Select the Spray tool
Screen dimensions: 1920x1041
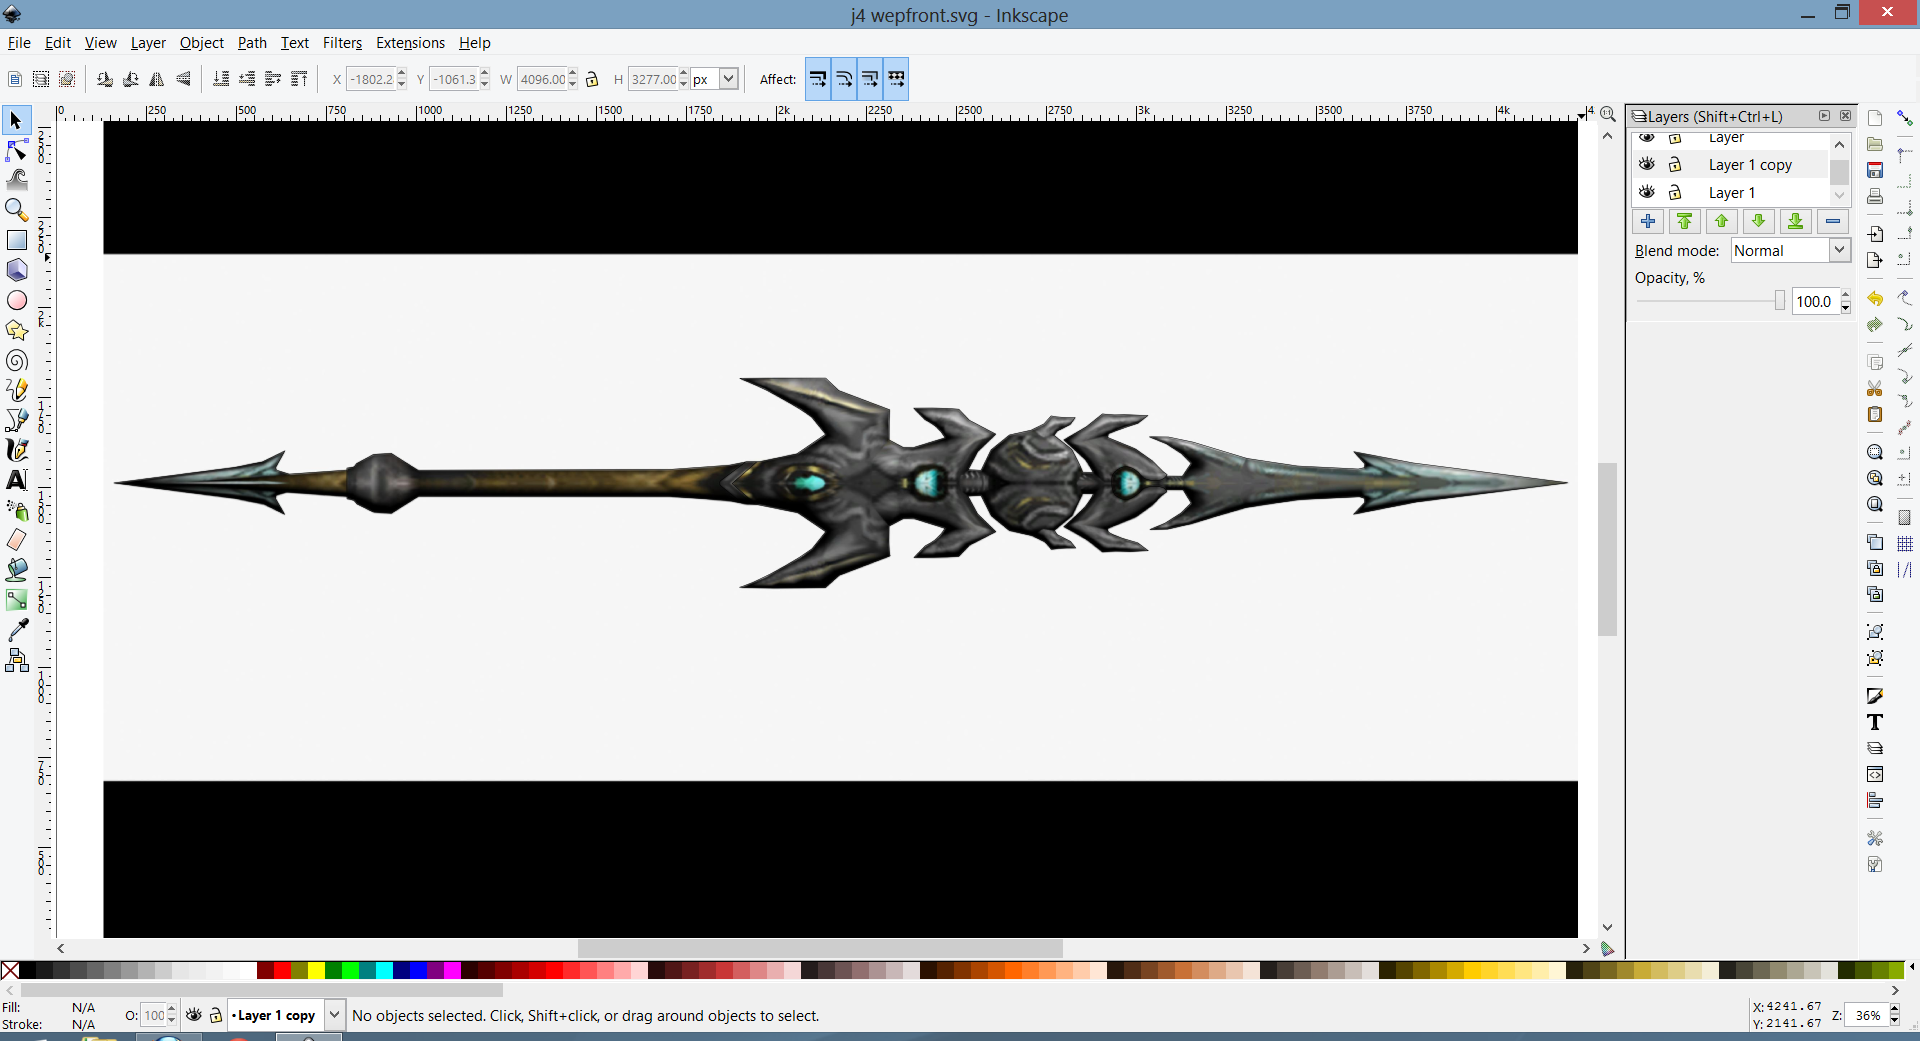click(16, 510)
